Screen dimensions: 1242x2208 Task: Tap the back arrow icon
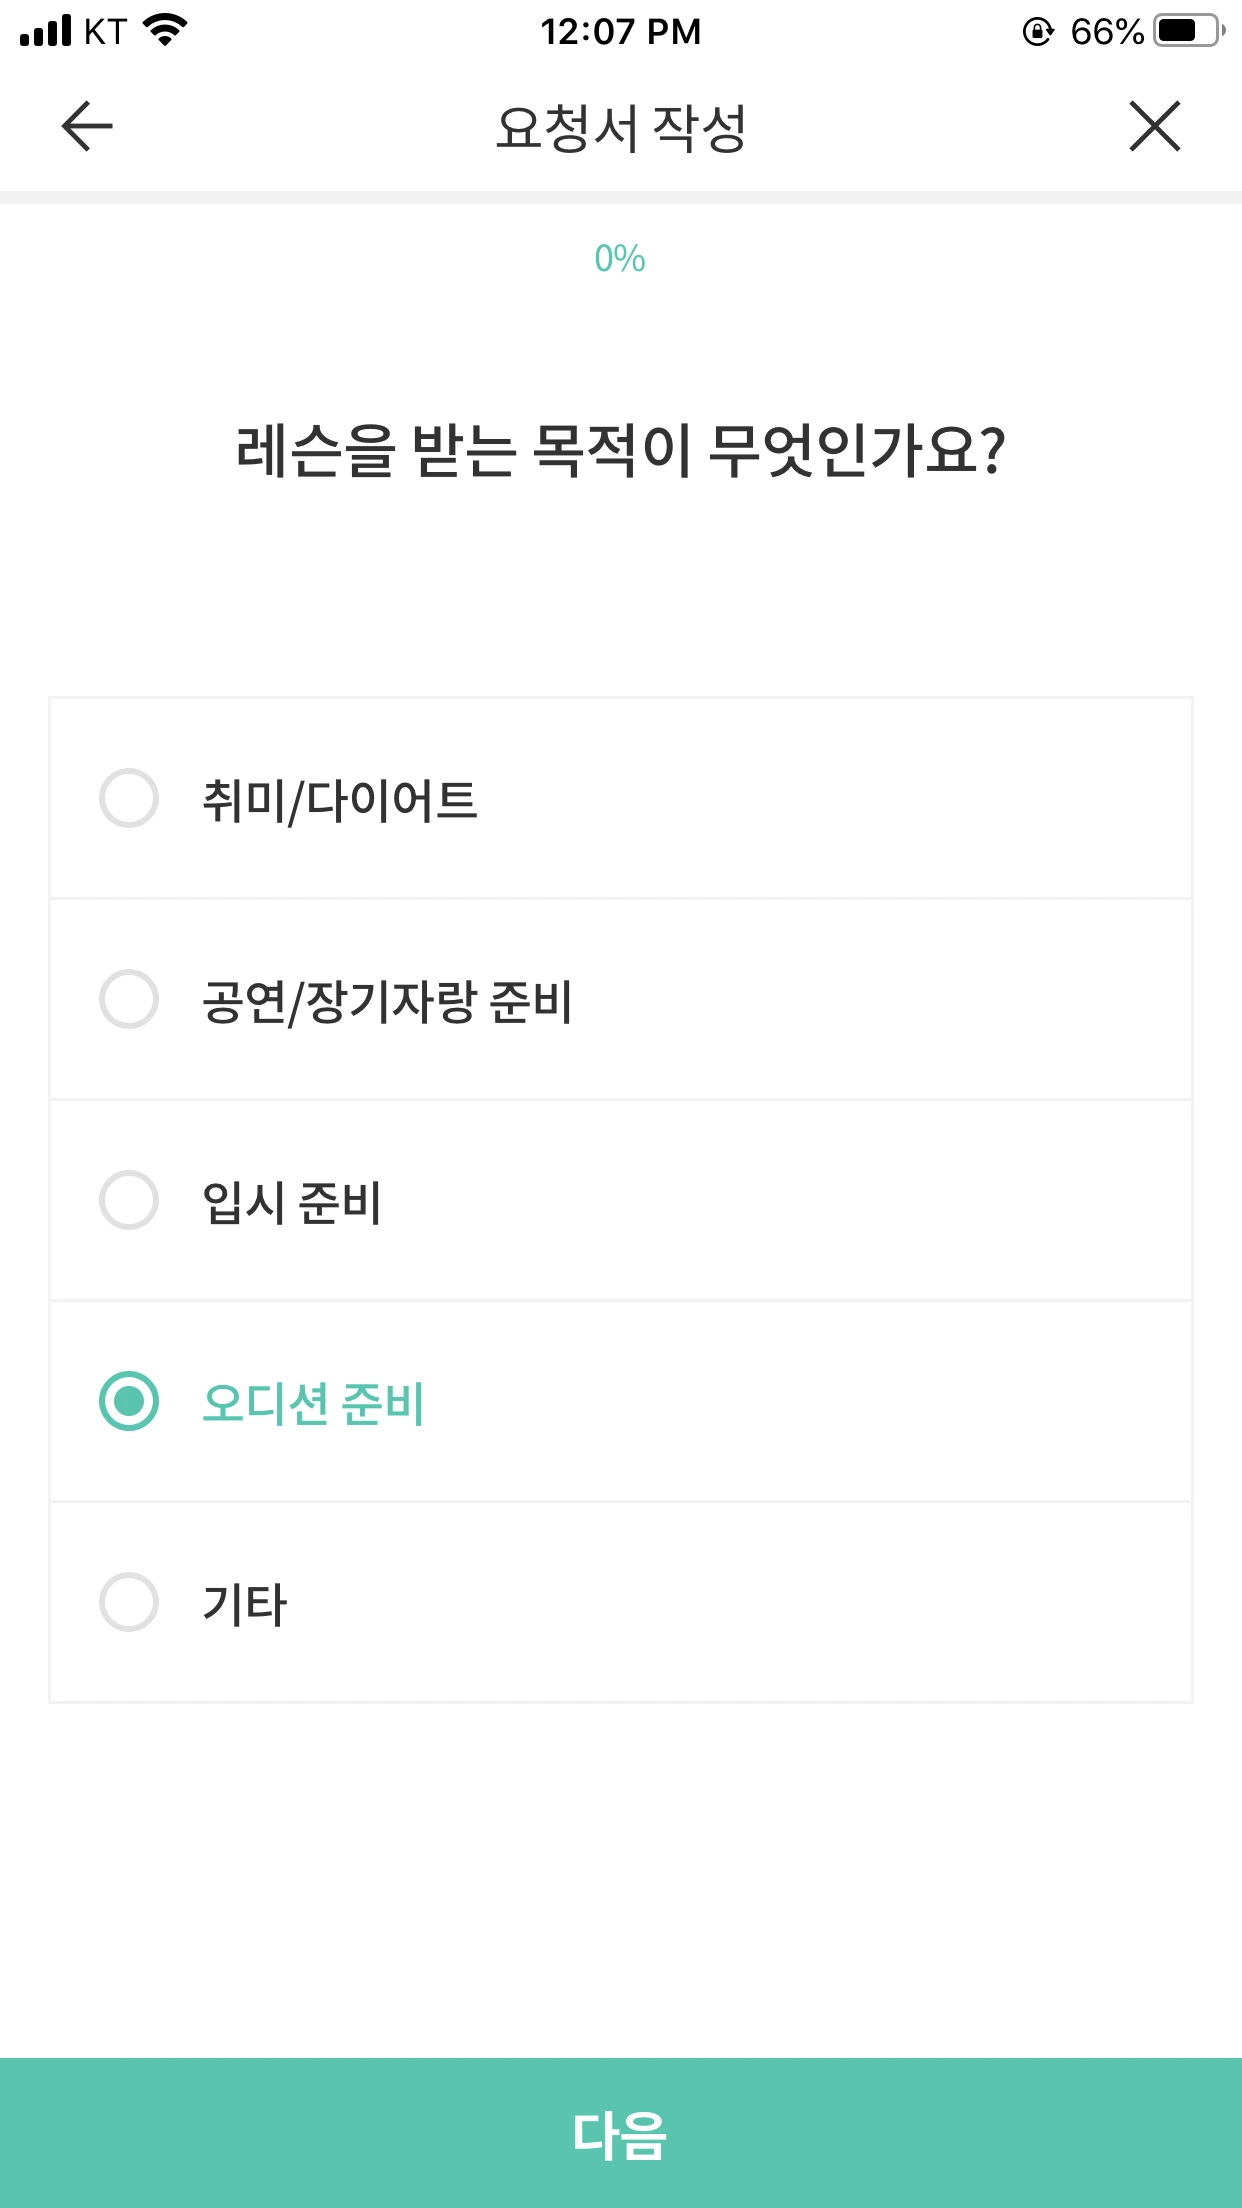pyautogui.click(x=87, y=127)
